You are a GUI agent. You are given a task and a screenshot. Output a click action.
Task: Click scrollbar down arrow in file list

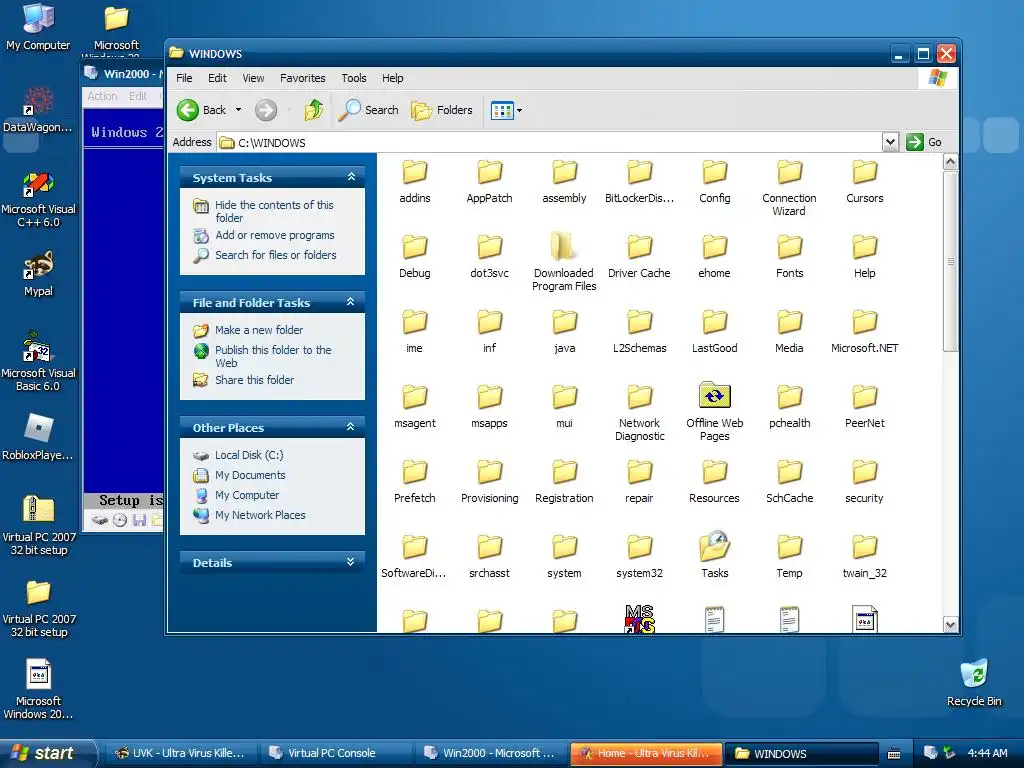coord(950,624)
